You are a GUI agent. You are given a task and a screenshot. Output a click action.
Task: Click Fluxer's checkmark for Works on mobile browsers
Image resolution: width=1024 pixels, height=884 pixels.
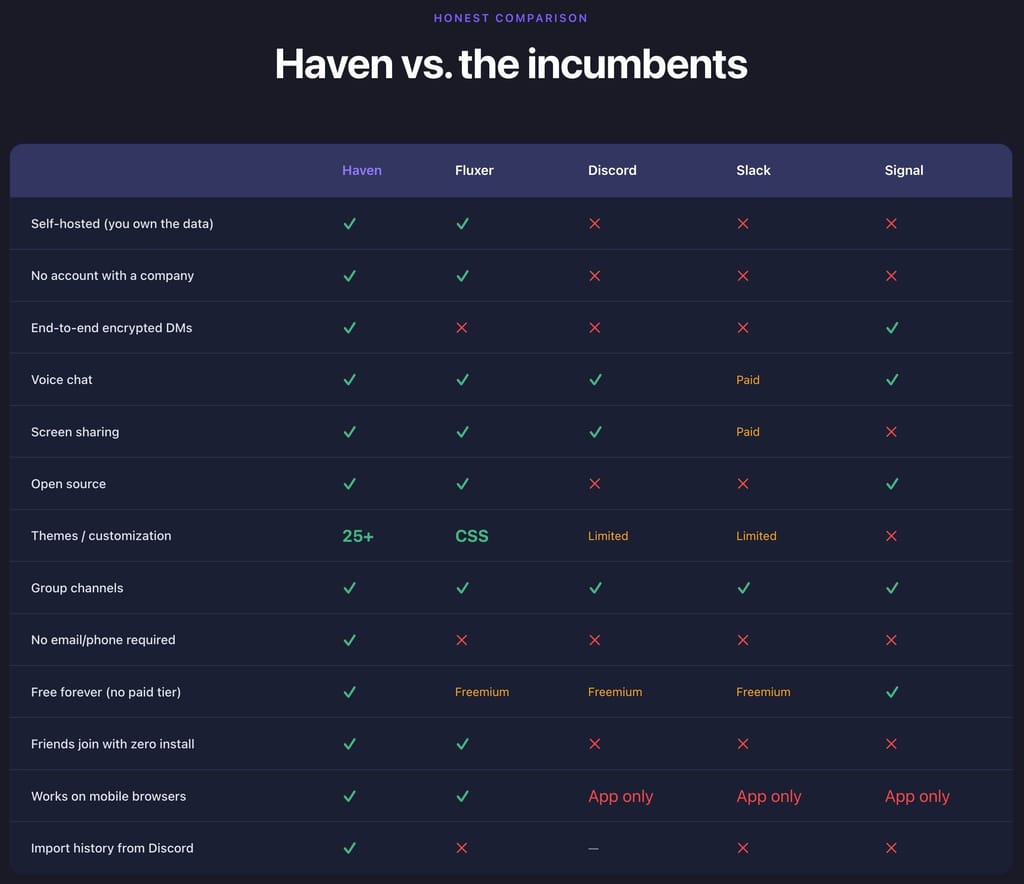tap(462, 796)
